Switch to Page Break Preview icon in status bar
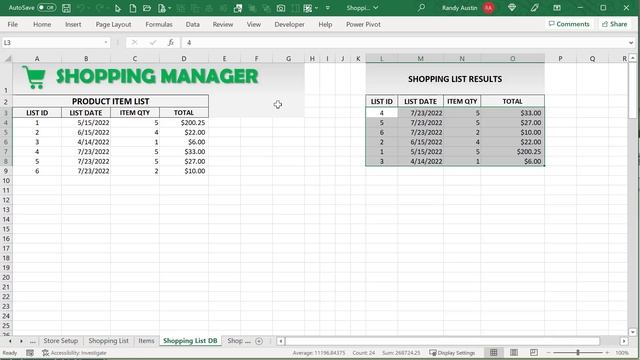The height and width of the screenshot is (360, 640). click(x=534, y=353)
